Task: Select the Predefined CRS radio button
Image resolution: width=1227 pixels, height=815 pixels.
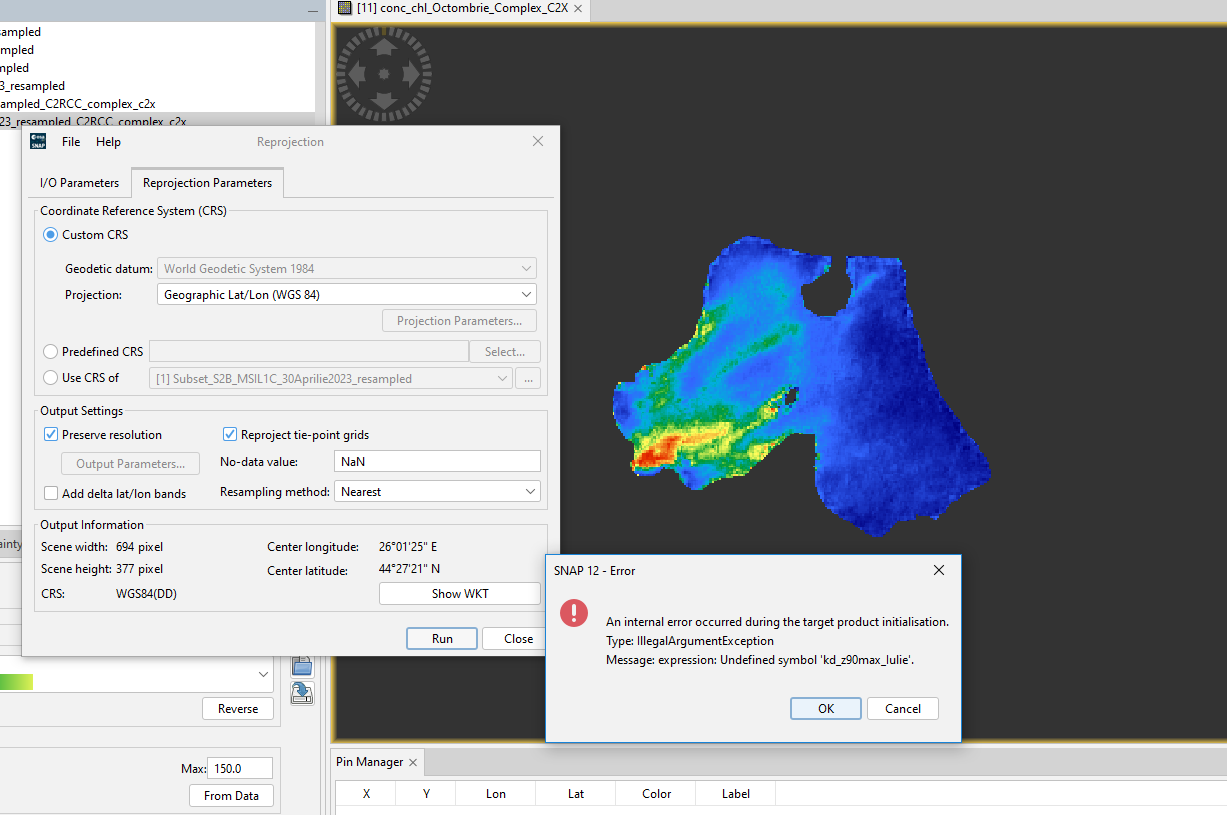Action: pyautogui.click(x=50, y=352)
